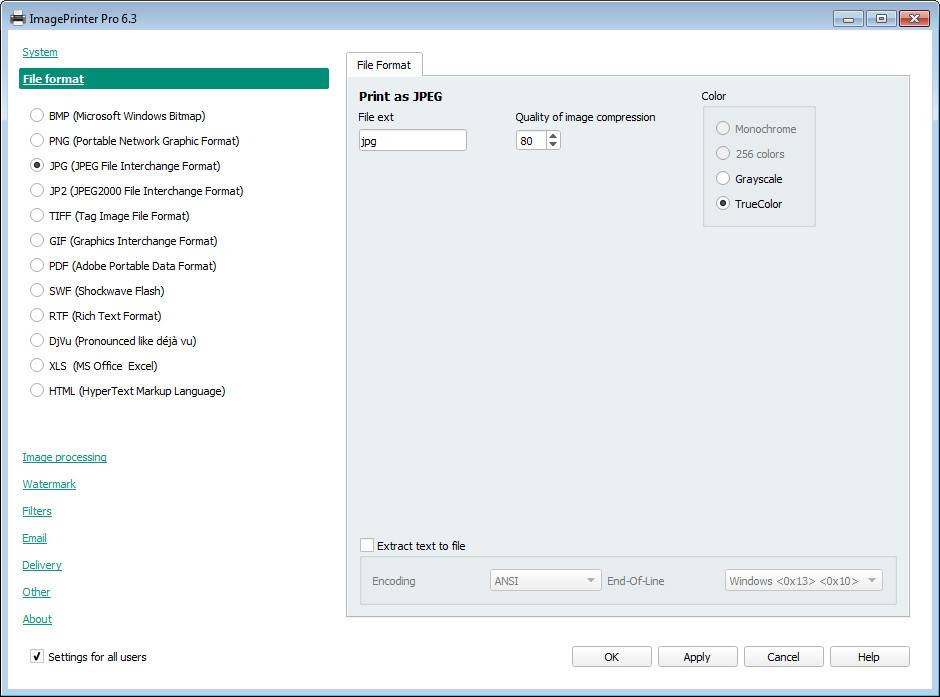The image size is (940, 697).
Task: Go to the Watermark settings
Action: [49, 484]
